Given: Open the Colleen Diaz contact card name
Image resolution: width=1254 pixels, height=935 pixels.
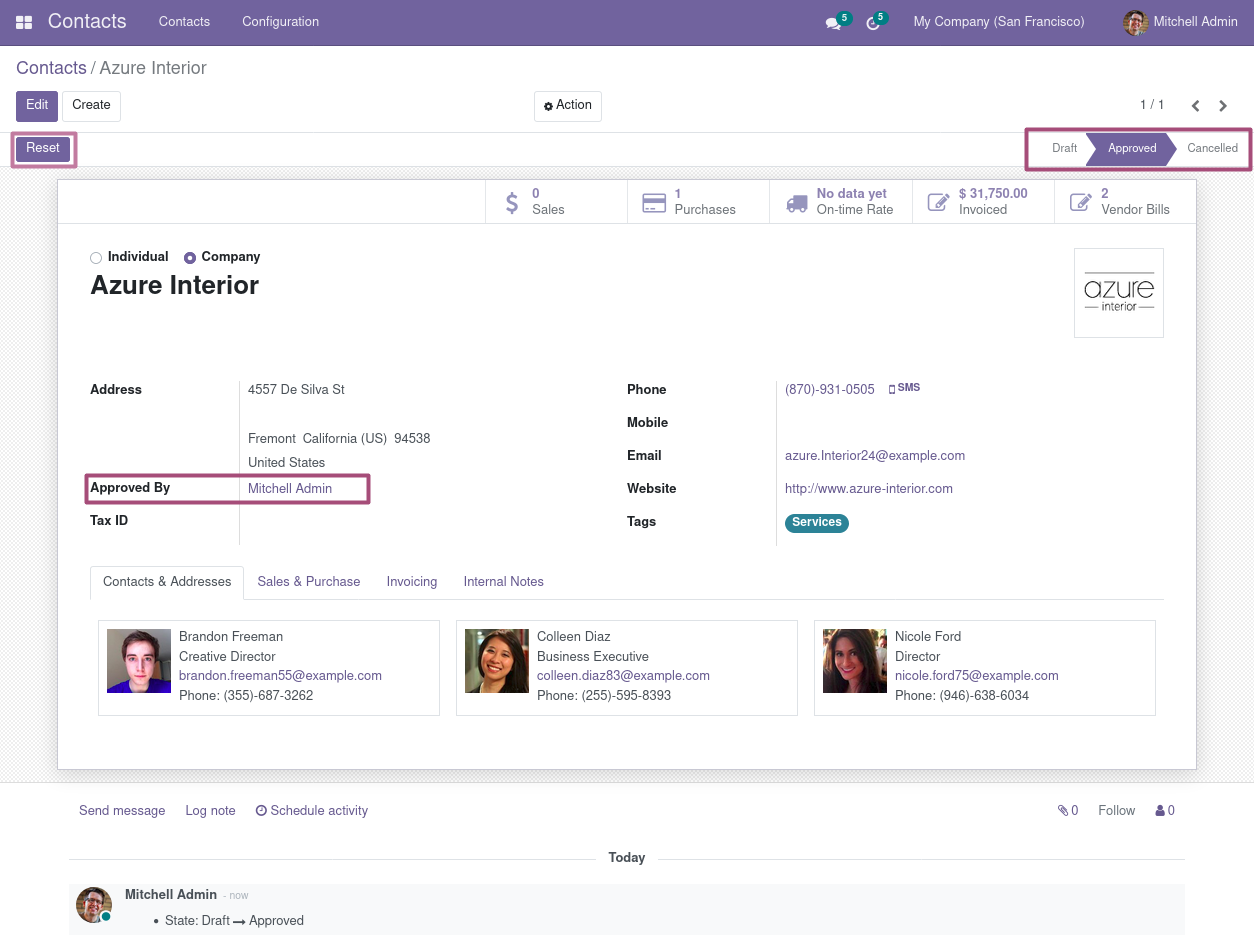Looking at the screenshot, I should [x=574, y=637].
